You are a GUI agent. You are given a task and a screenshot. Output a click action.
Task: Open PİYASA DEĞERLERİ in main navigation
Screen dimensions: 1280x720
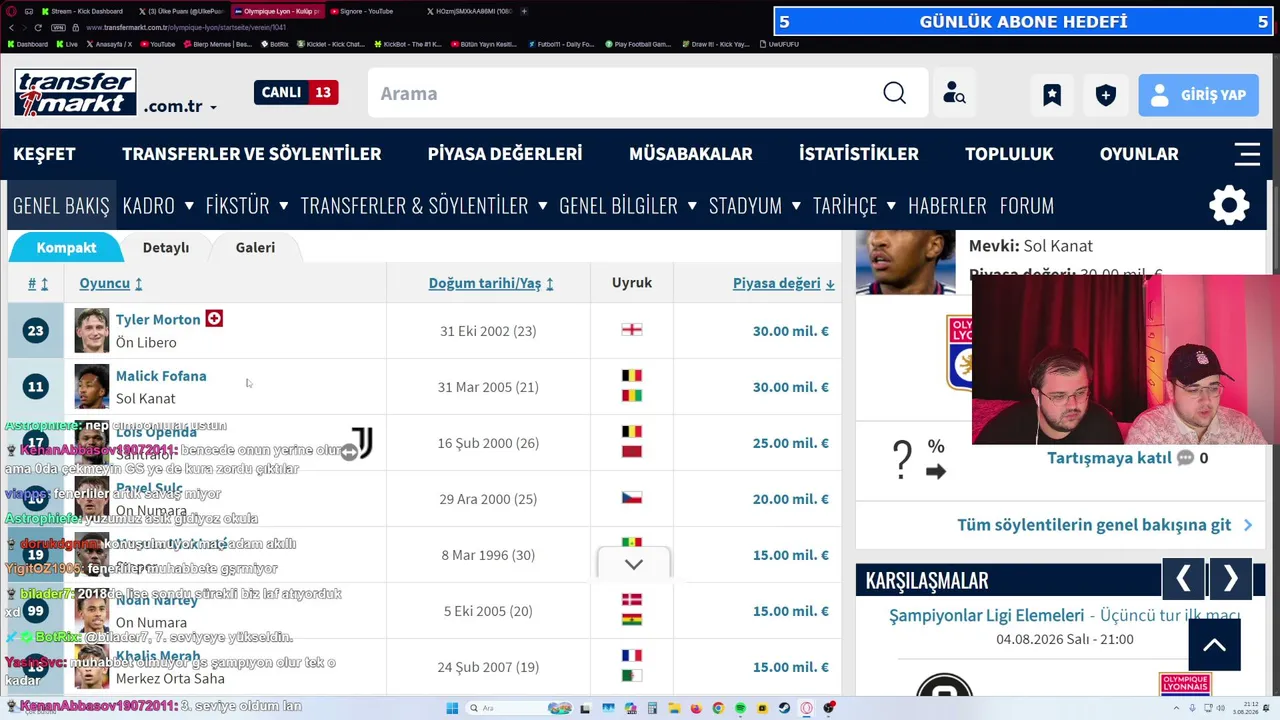[x=505, y=154]
